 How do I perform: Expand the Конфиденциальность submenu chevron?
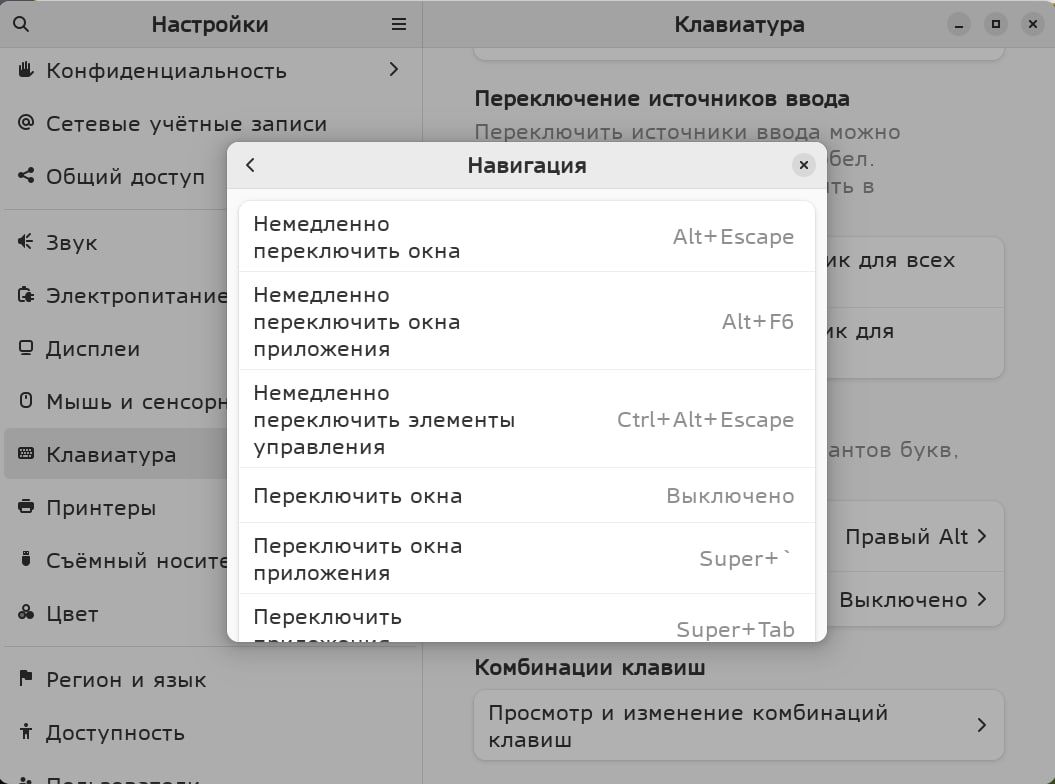pyautogui.click(x=393, y=70)
